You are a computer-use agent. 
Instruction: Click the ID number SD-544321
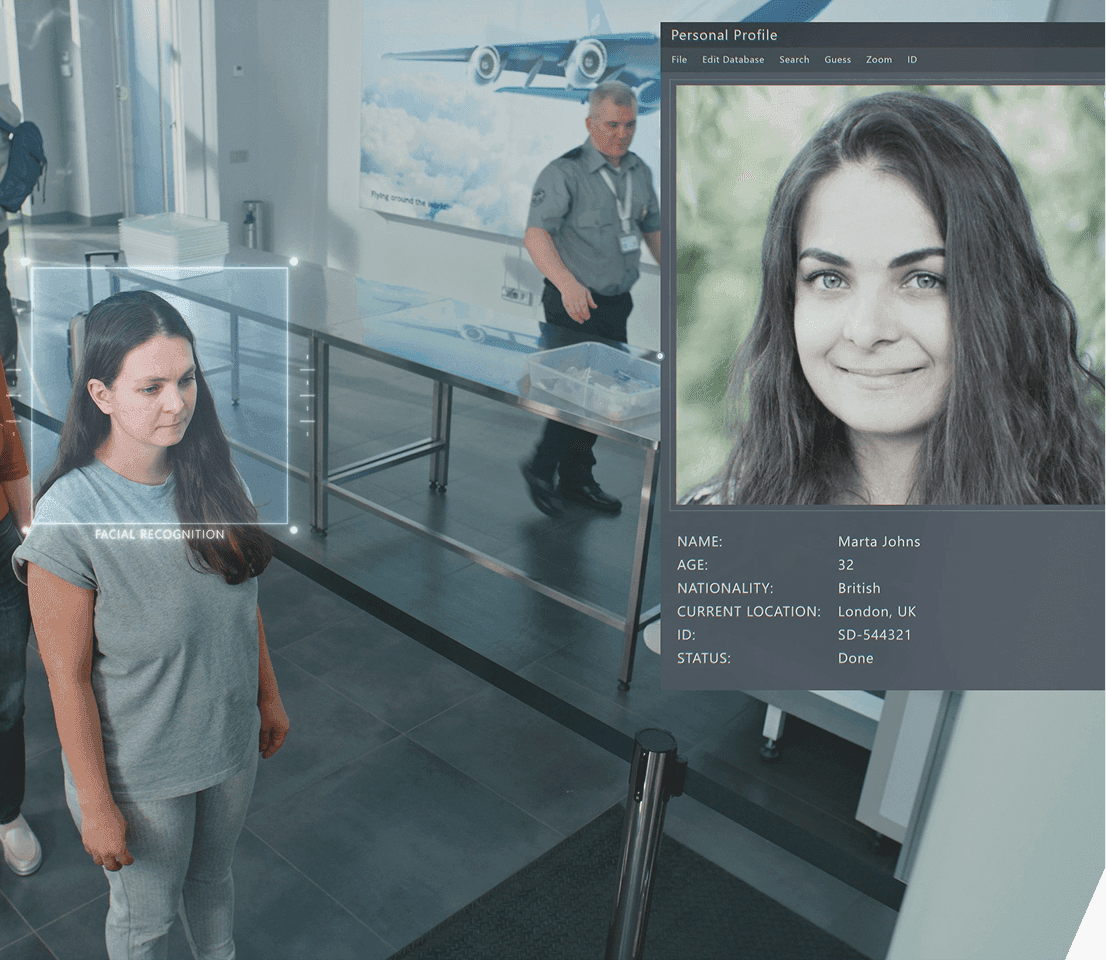(874, 635)
